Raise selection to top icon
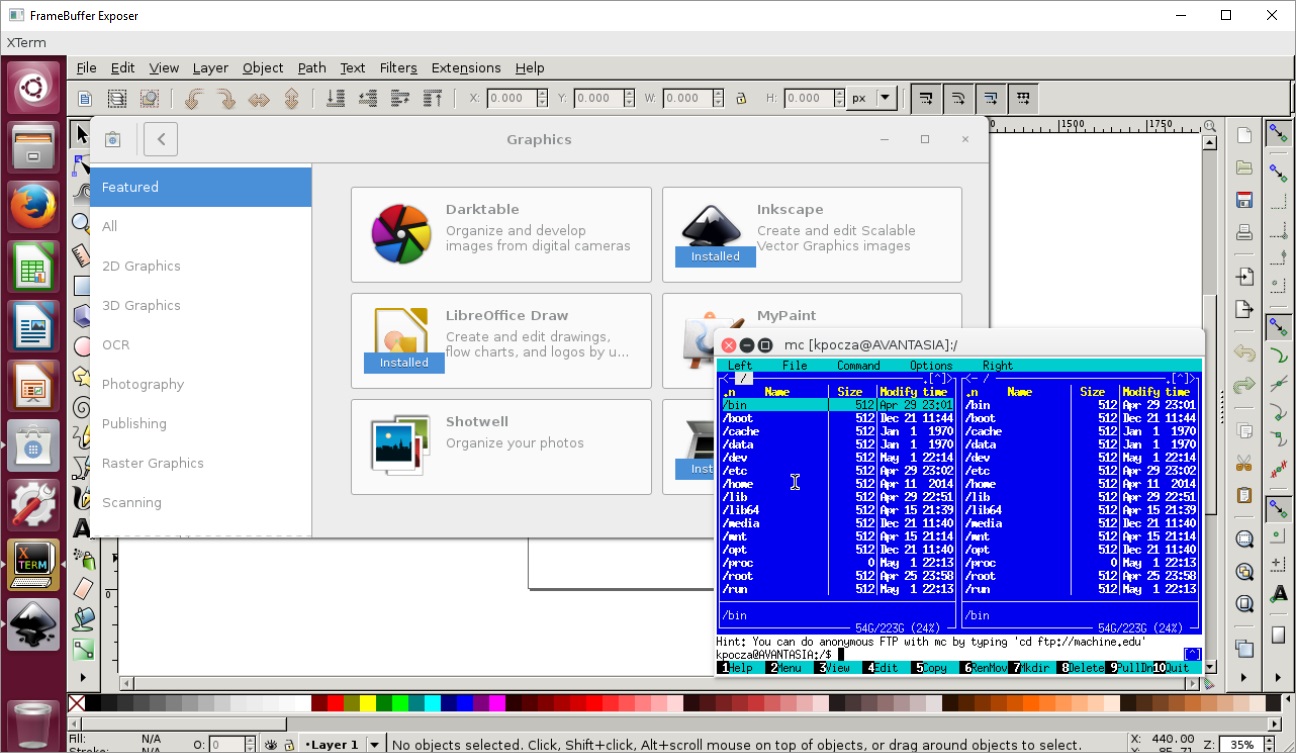The width and height of the screenshot is (1296, 753). tap(432, 98)
